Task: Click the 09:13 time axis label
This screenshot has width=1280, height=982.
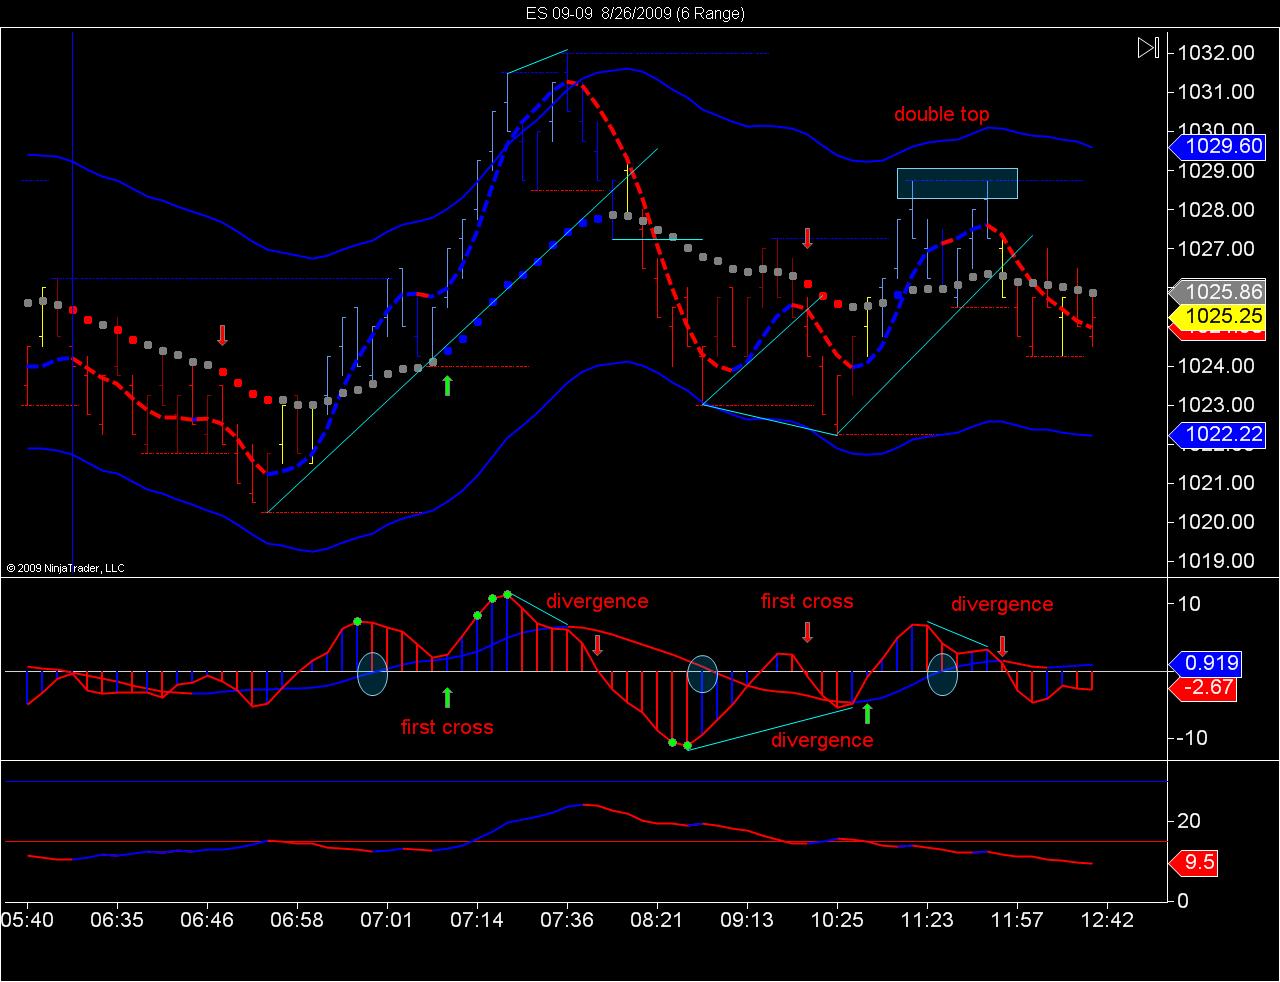Action: [747, 919]
